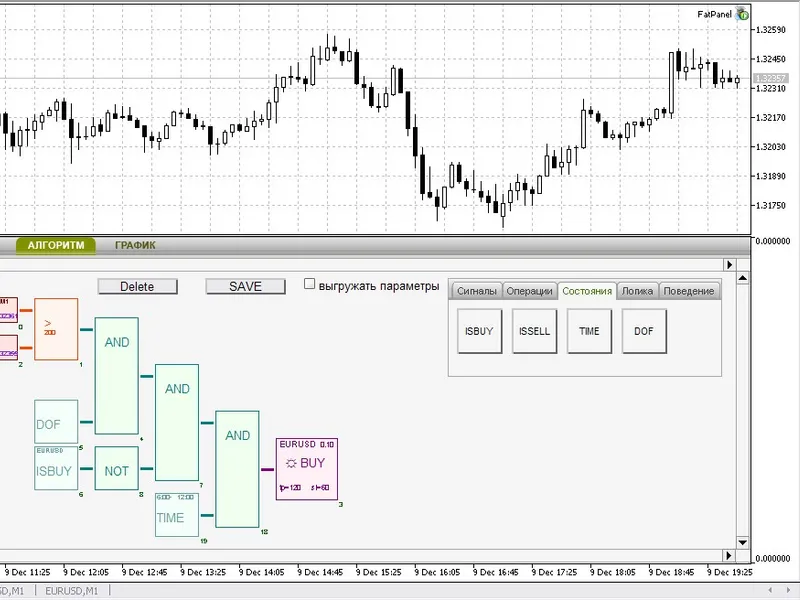Select the greater-than 200 comparison block
This screenshot has width=800, height=600.
click(x=56, y=330)
